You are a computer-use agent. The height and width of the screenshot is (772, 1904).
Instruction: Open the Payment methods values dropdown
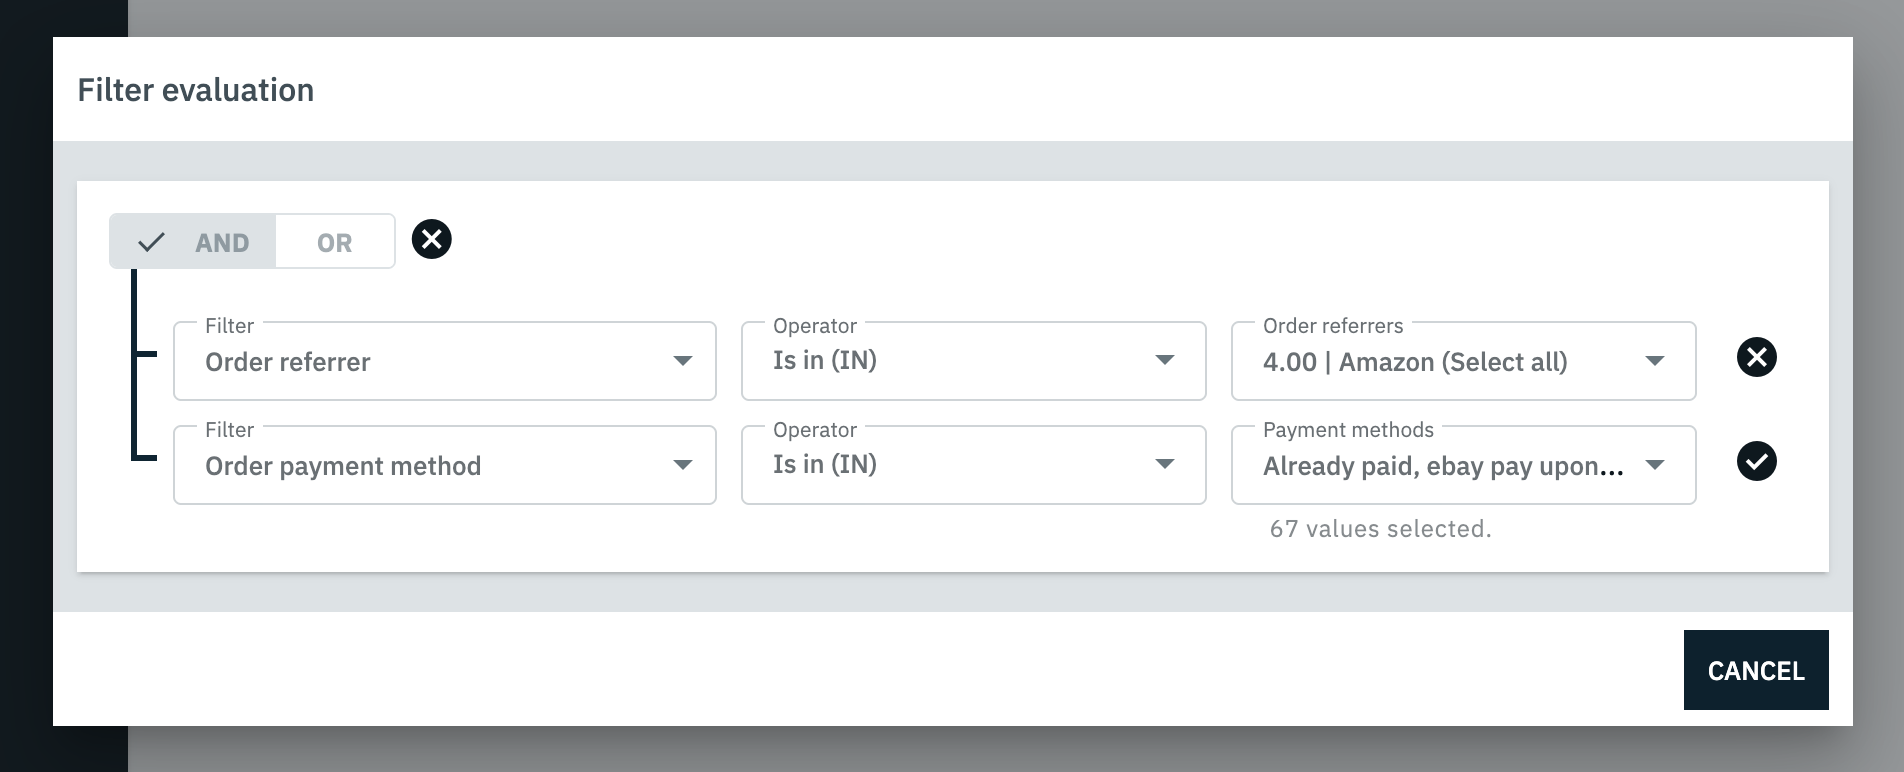[x=1464, y=465]
